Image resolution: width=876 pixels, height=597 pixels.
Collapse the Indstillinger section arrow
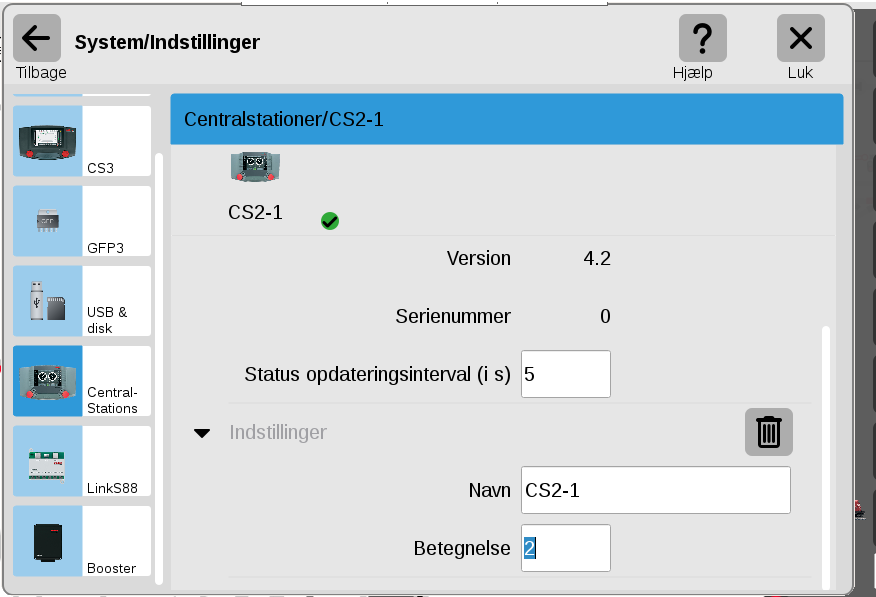202,433
